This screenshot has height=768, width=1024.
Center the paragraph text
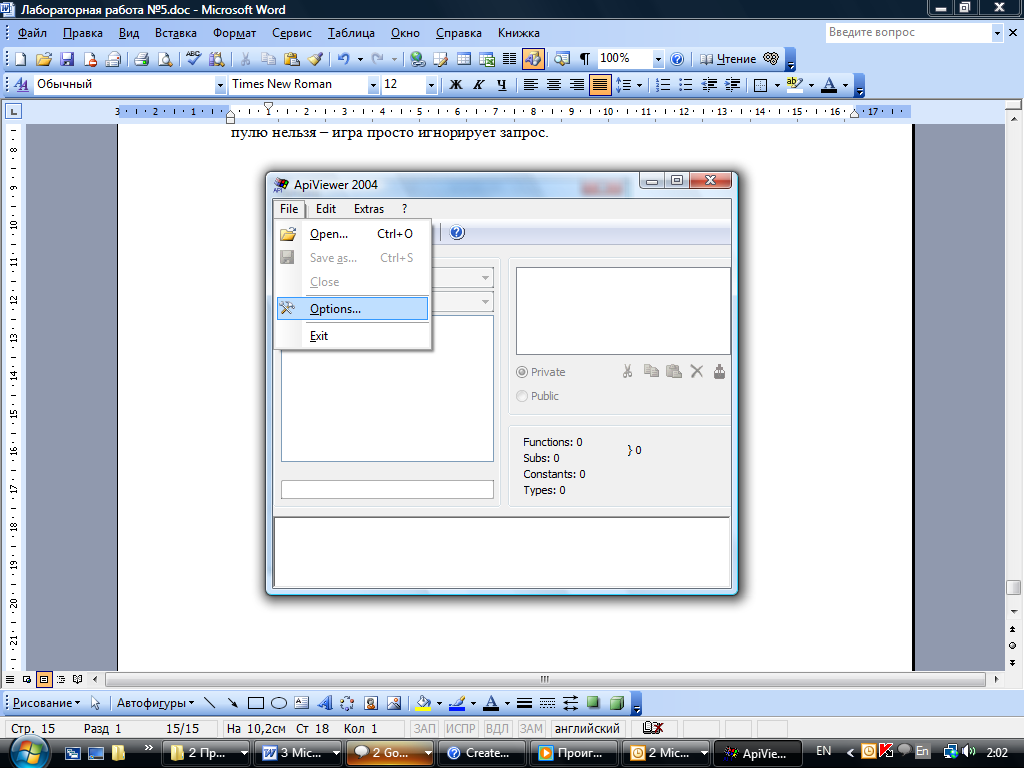click(x=554, y=85)
